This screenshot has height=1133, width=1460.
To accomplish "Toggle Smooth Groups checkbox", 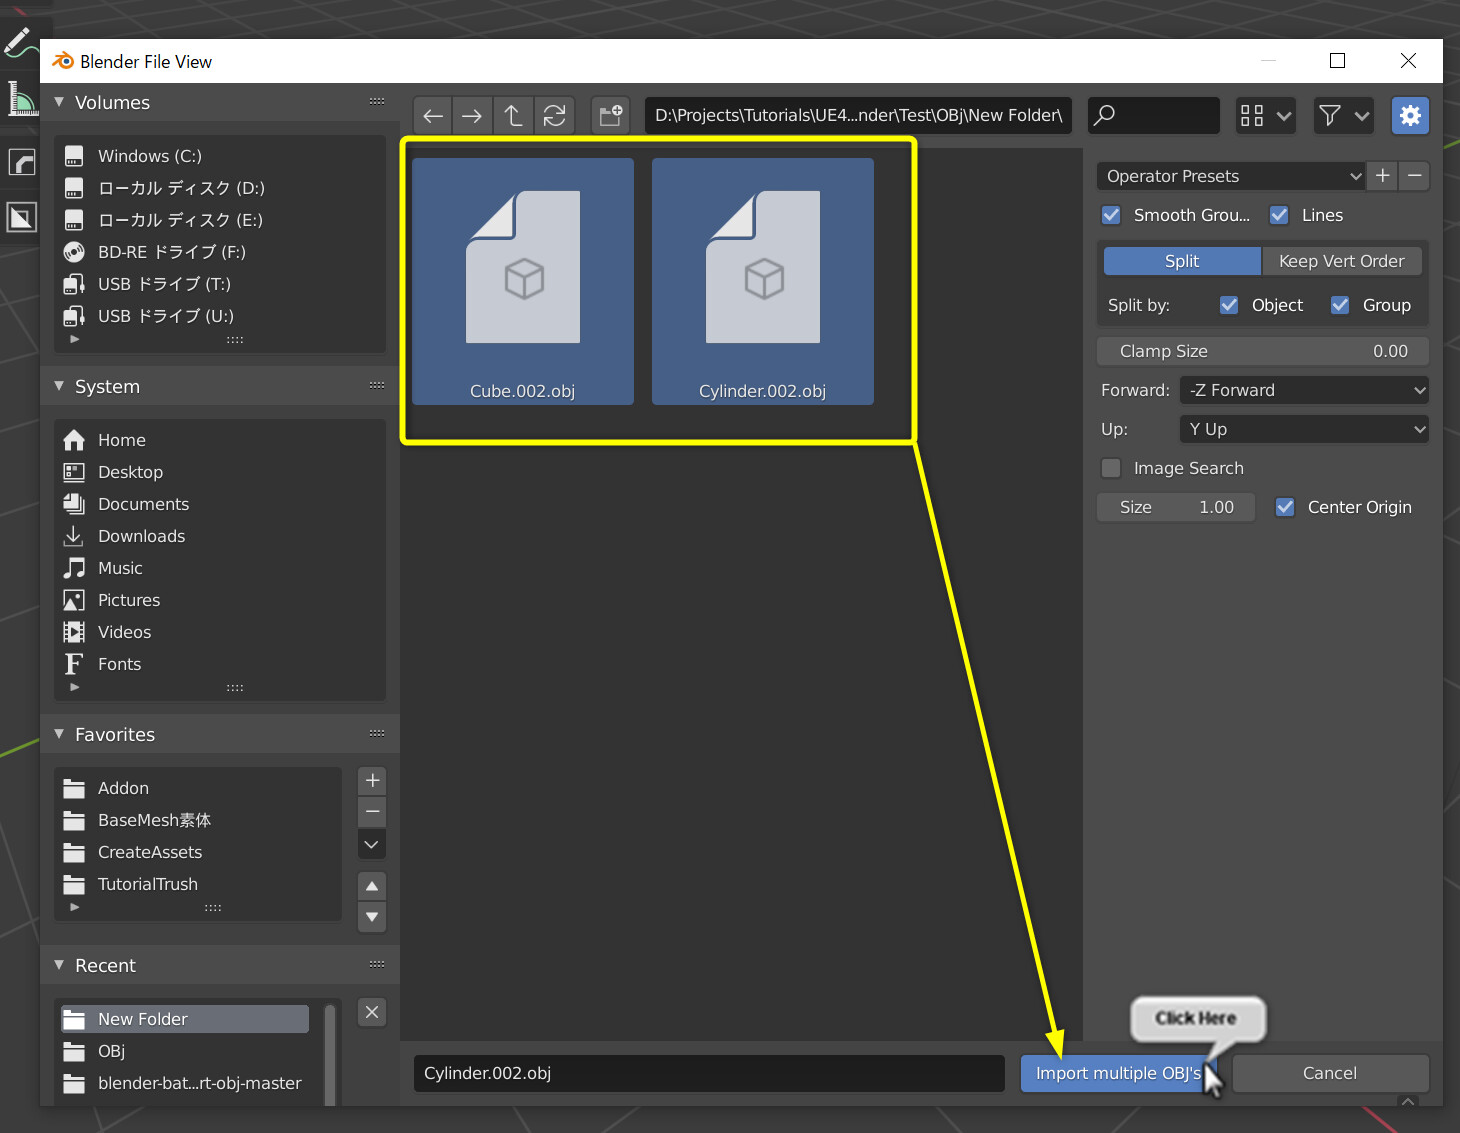I will pyautogui.click(x=1111, y=215).
